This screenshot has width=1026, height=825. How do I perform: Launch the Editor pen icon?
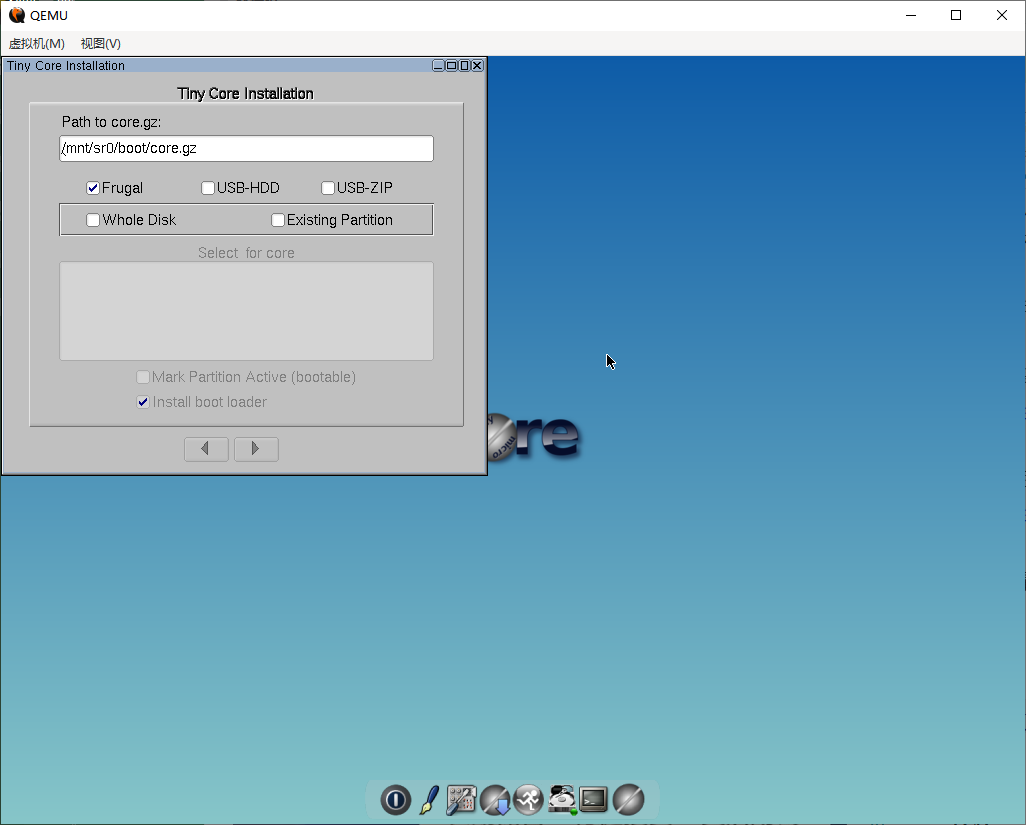coord(429,799)
